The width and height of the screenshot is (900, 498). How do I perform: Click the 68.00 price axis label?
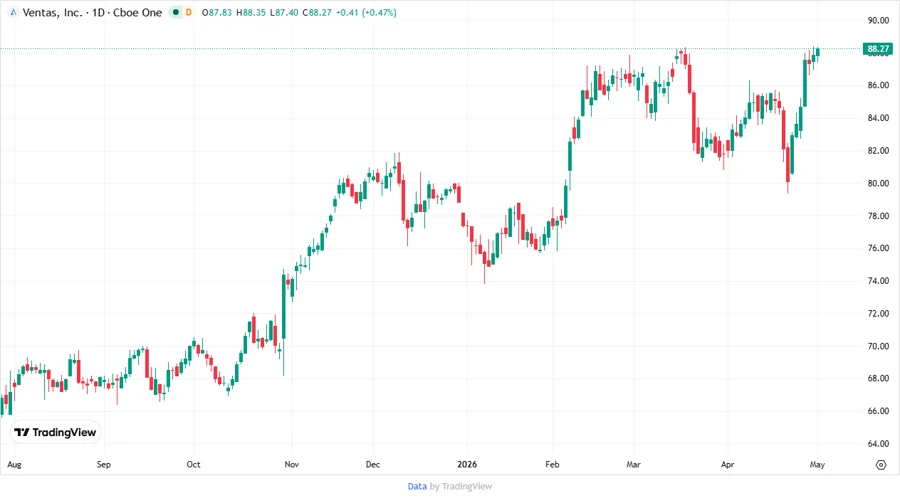pos(878,379)
